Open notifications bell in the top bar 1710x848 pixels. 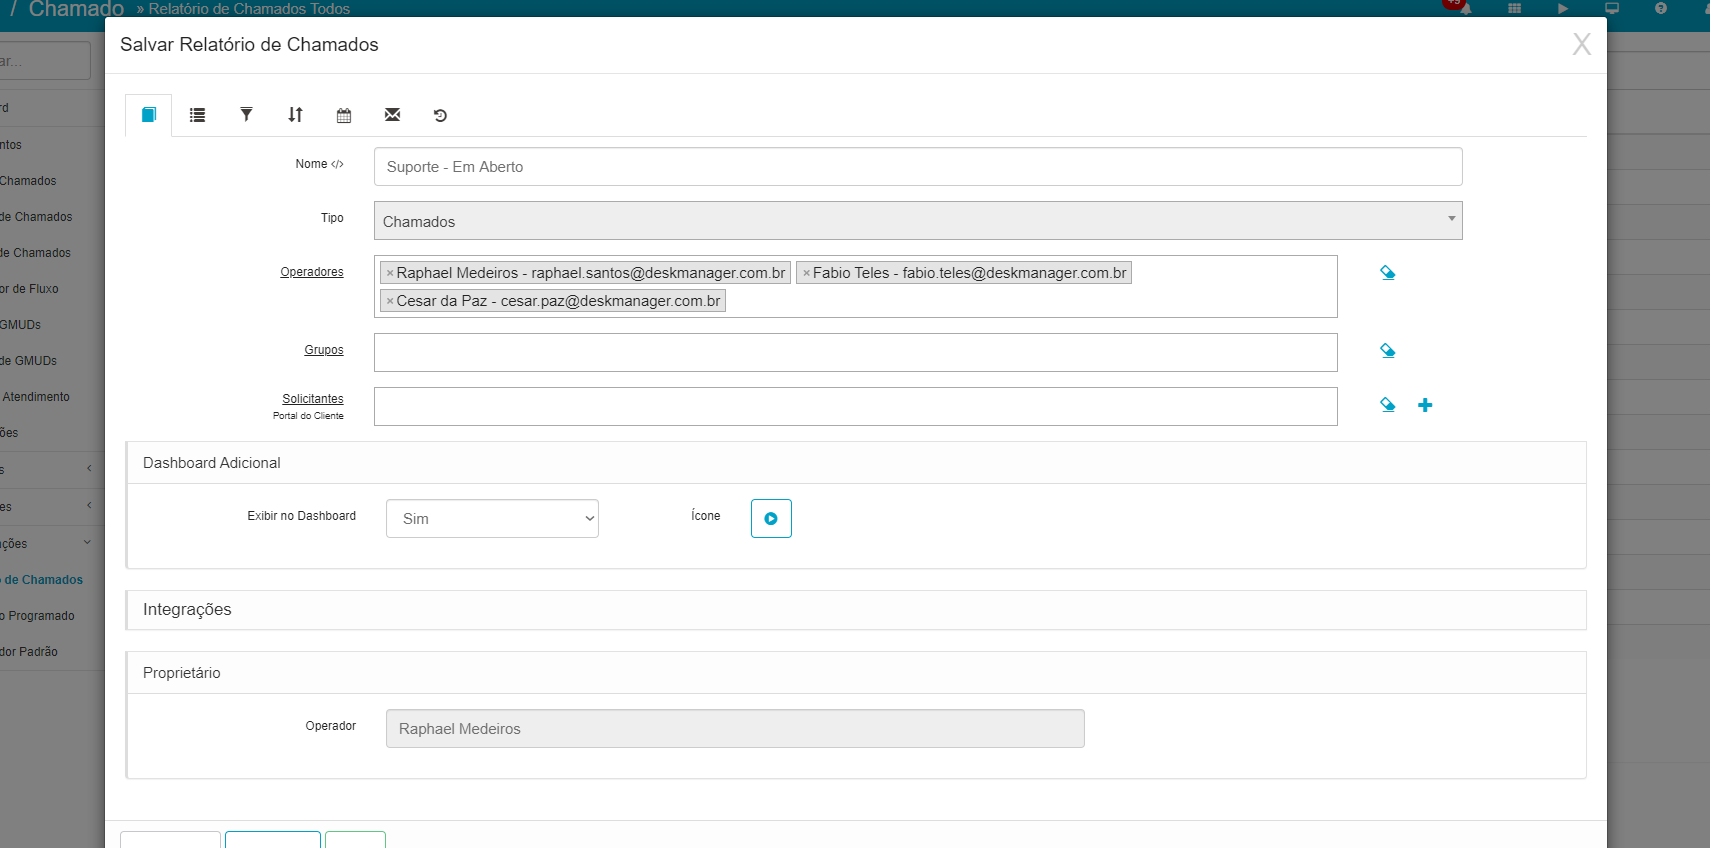pos(1465,8)
